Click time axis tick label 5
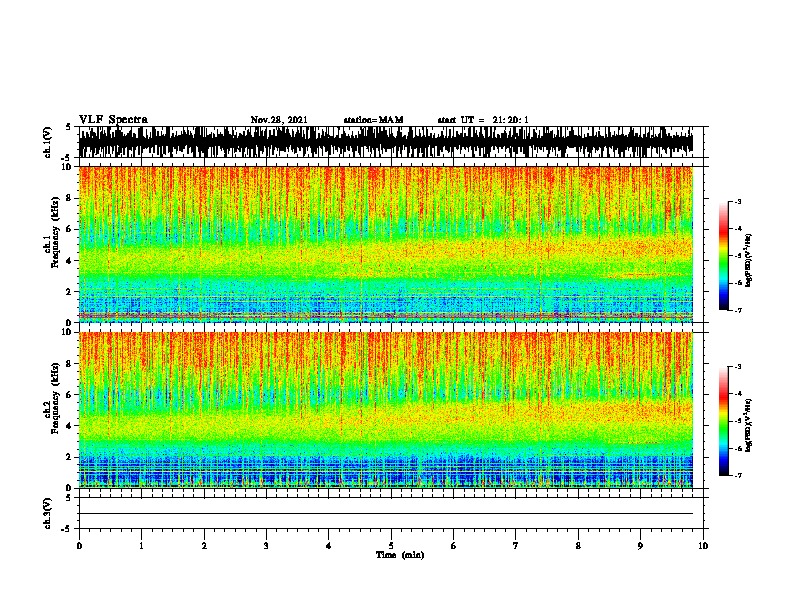This screenshot has width=792, height=612. (391, 546)
